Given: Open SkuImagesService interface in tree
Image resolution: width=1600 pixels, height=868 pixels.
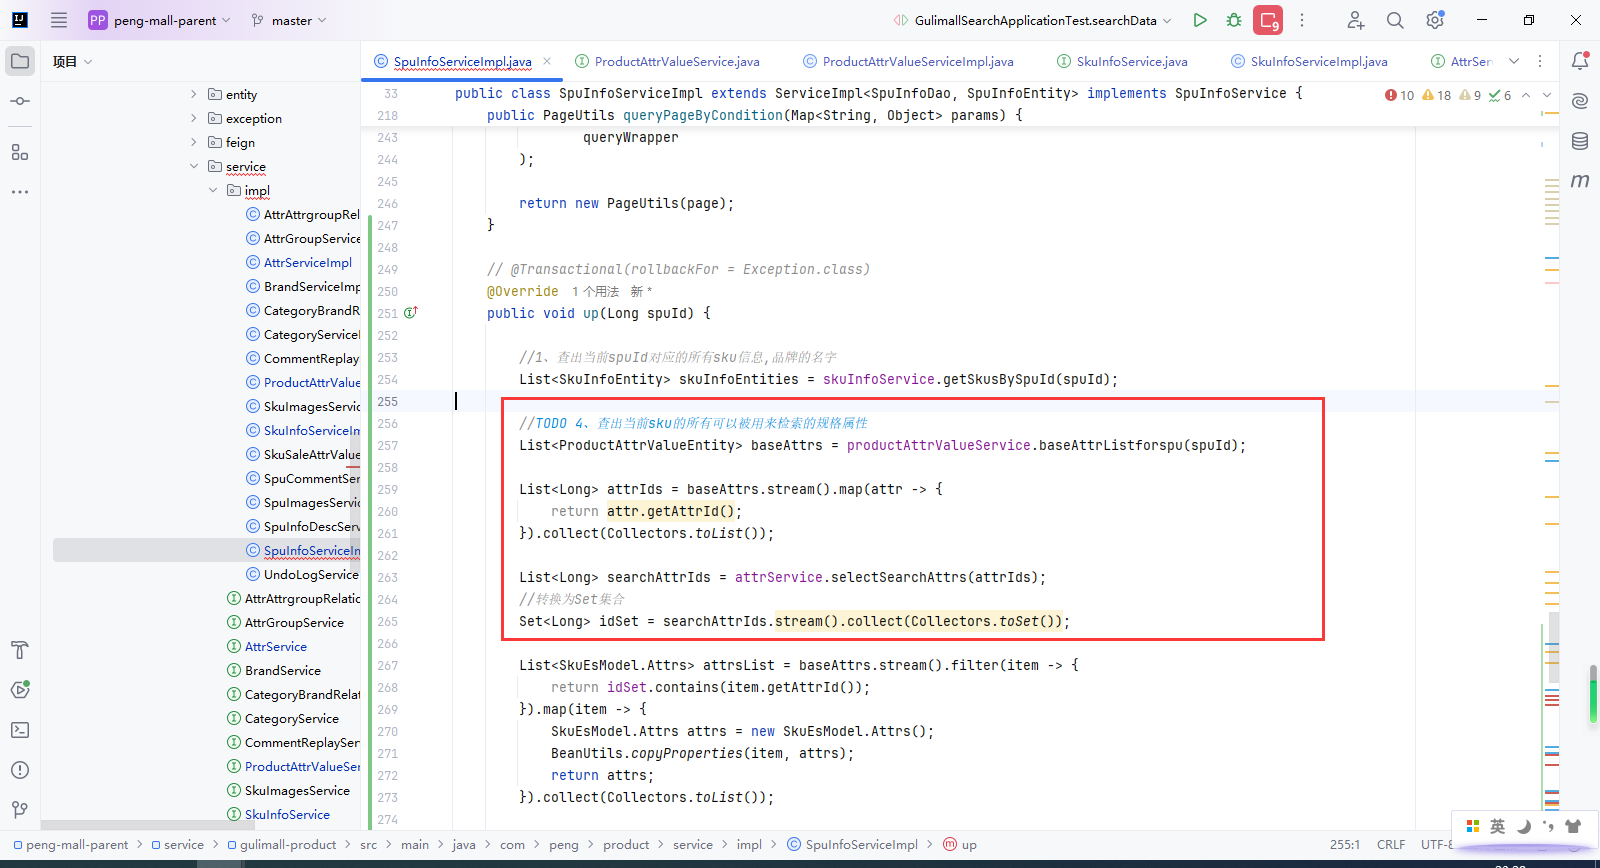Looking at the screenshot, I should click(288, 790).
